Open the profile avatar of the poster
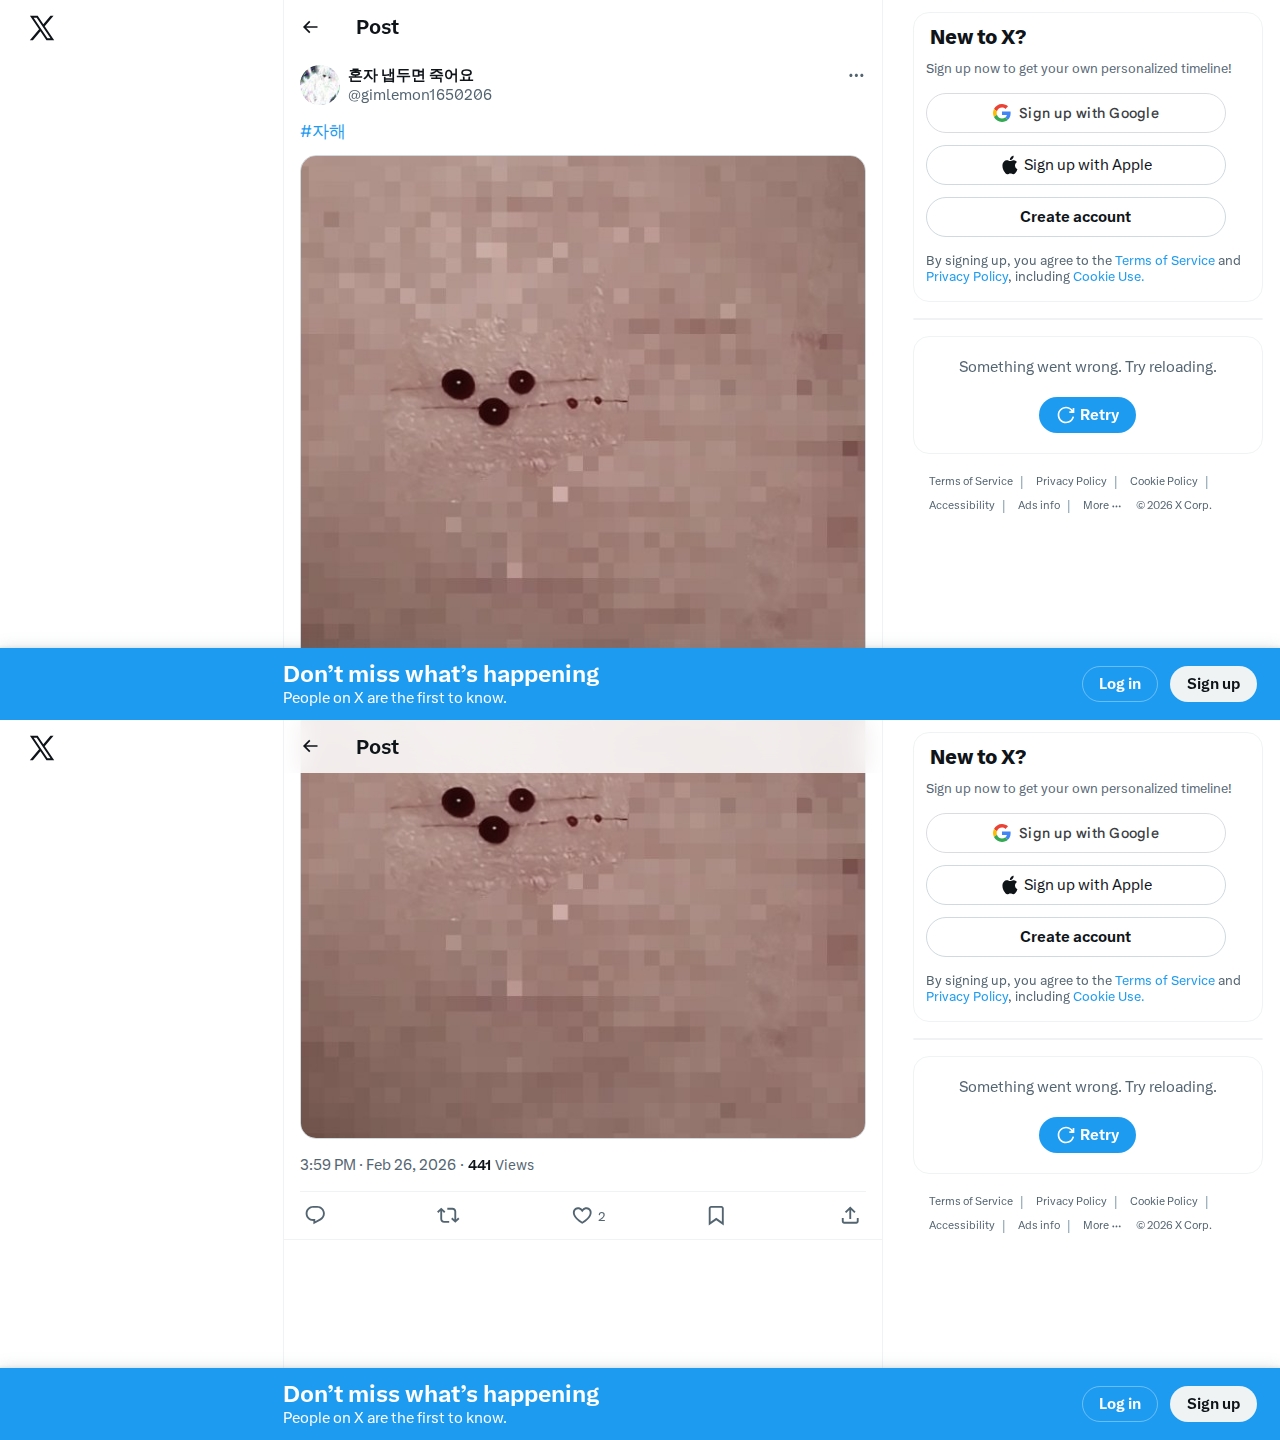 [x=320, y=85]
